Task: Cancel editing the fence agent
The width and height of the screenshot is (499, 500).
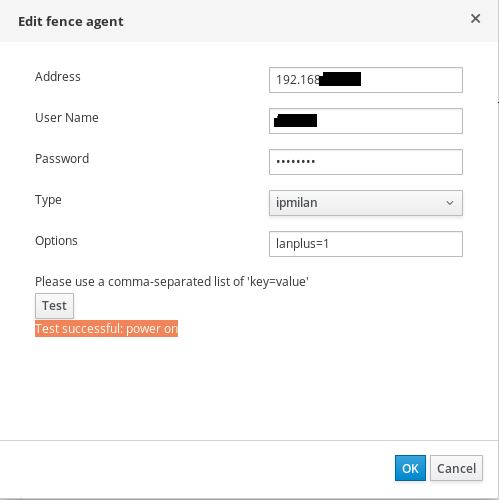Action: (x=456, y=468)
